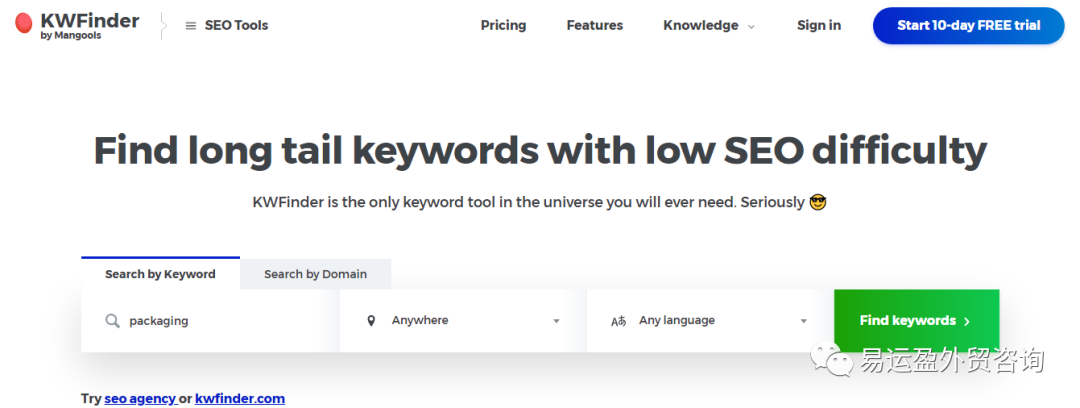
Task: Open the kwfinder.com suggestion link
Action: (x=240, y=398)
